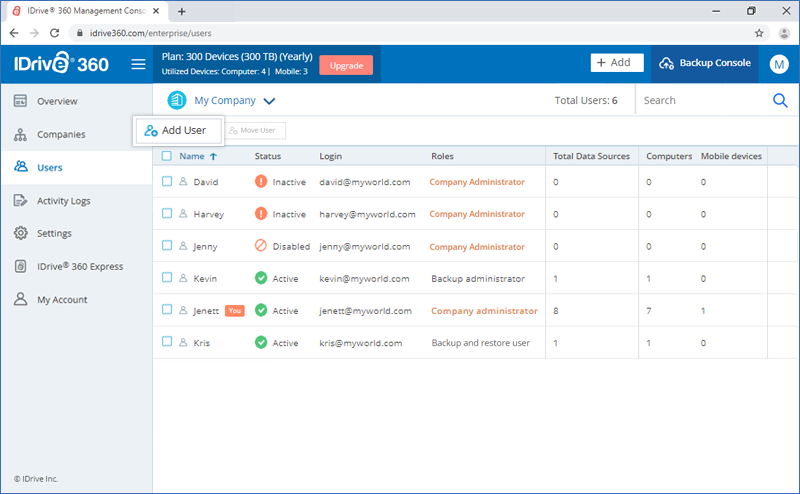Click the Add User button

click(179, 131)
